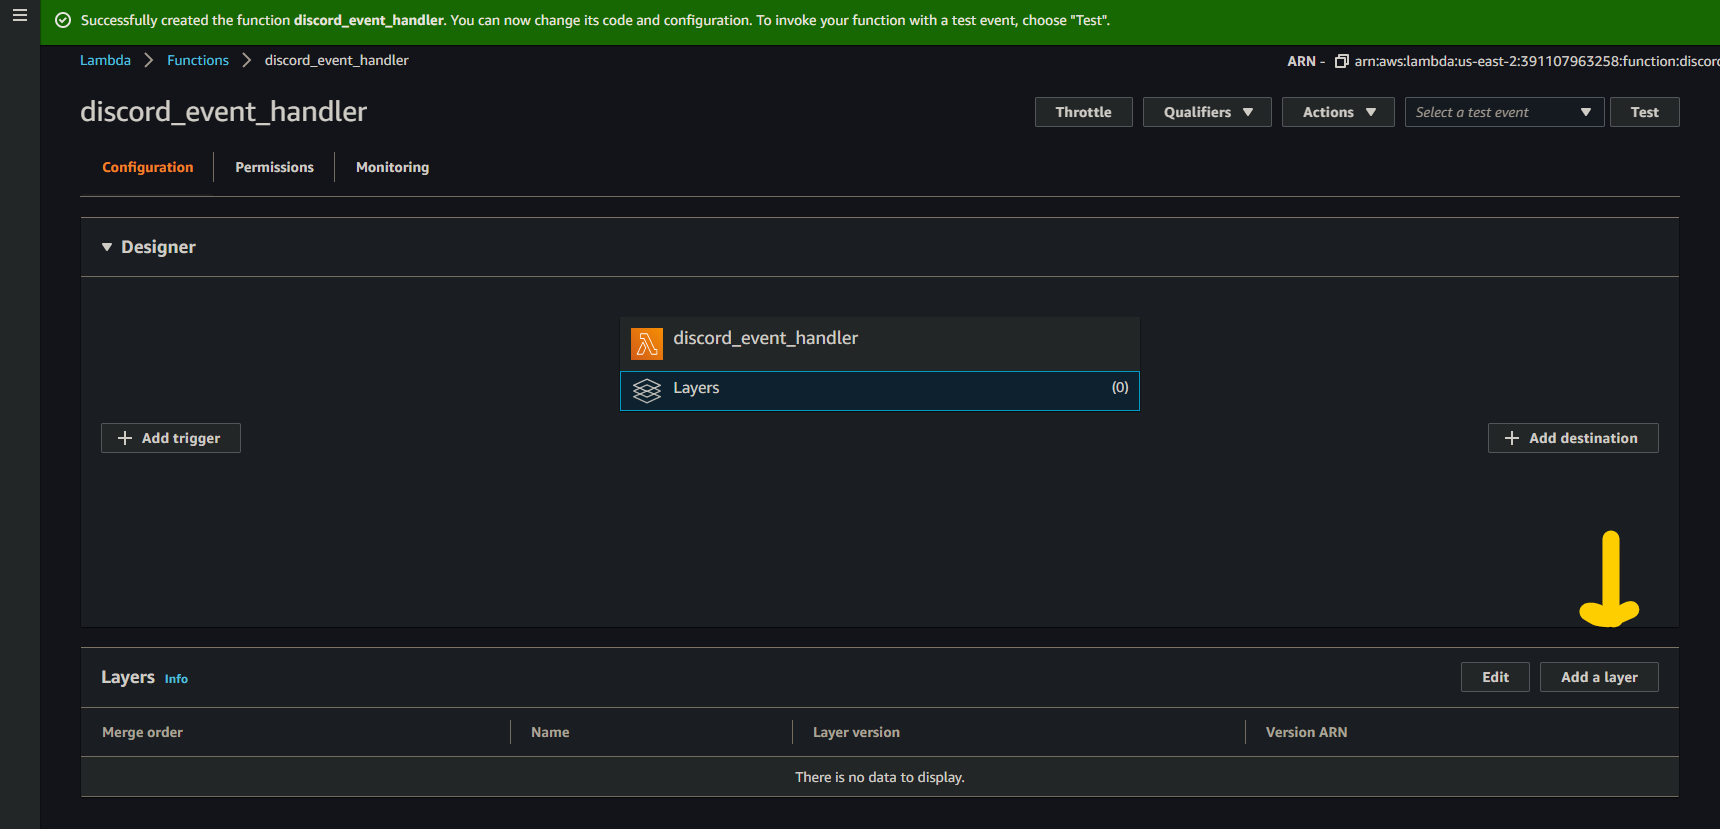Viewport: 1720px width, 829px height.
Task: Click the orange Lambda function icon
Action: tap(647, 344)
